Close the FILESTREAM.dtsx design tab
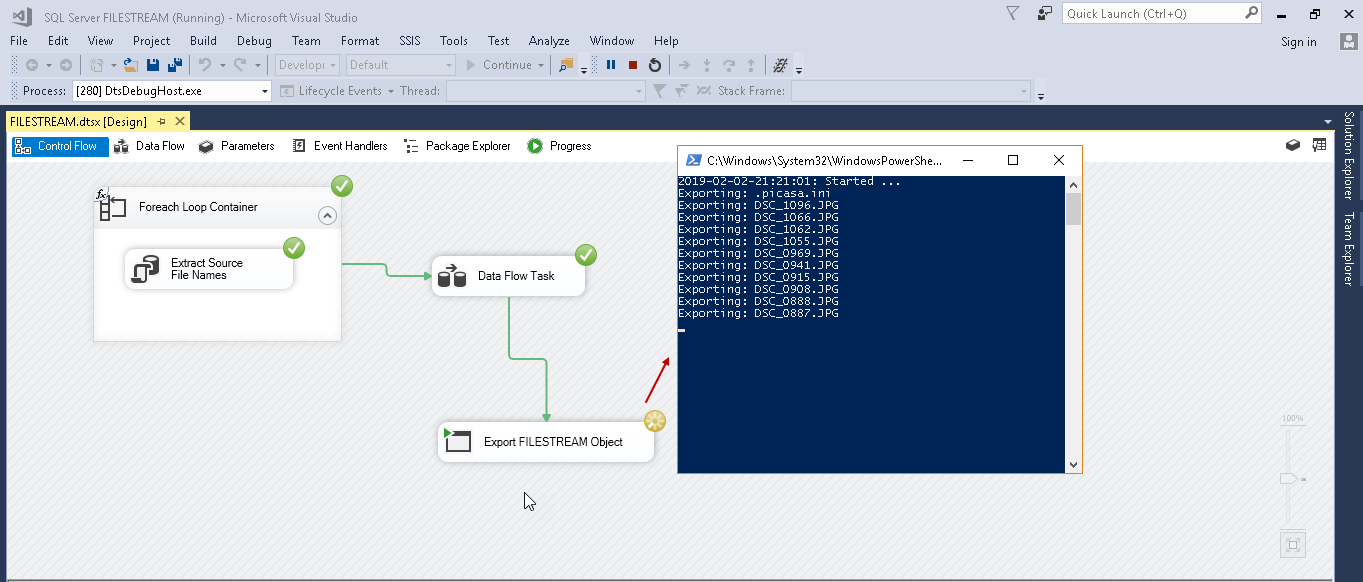The height and width of the screenshot is (582, 1363). click(180, 121)
